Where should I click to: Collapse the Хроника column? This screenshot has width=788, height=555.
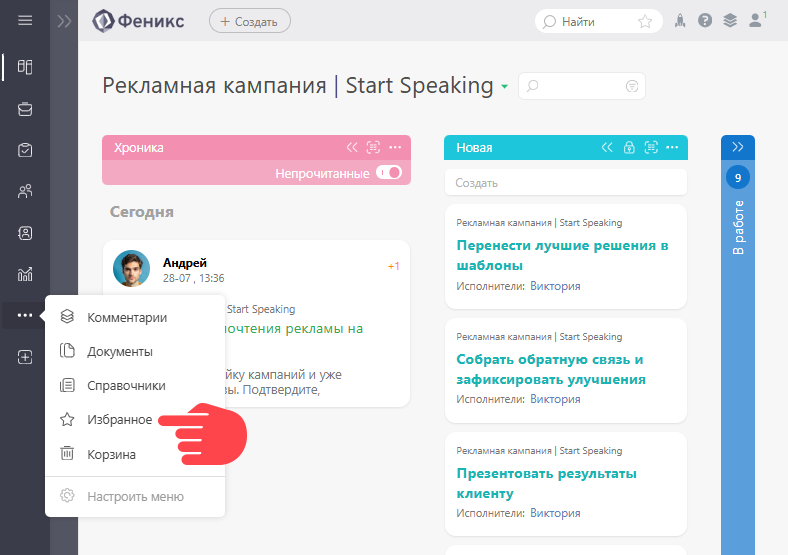click(352, 147)
